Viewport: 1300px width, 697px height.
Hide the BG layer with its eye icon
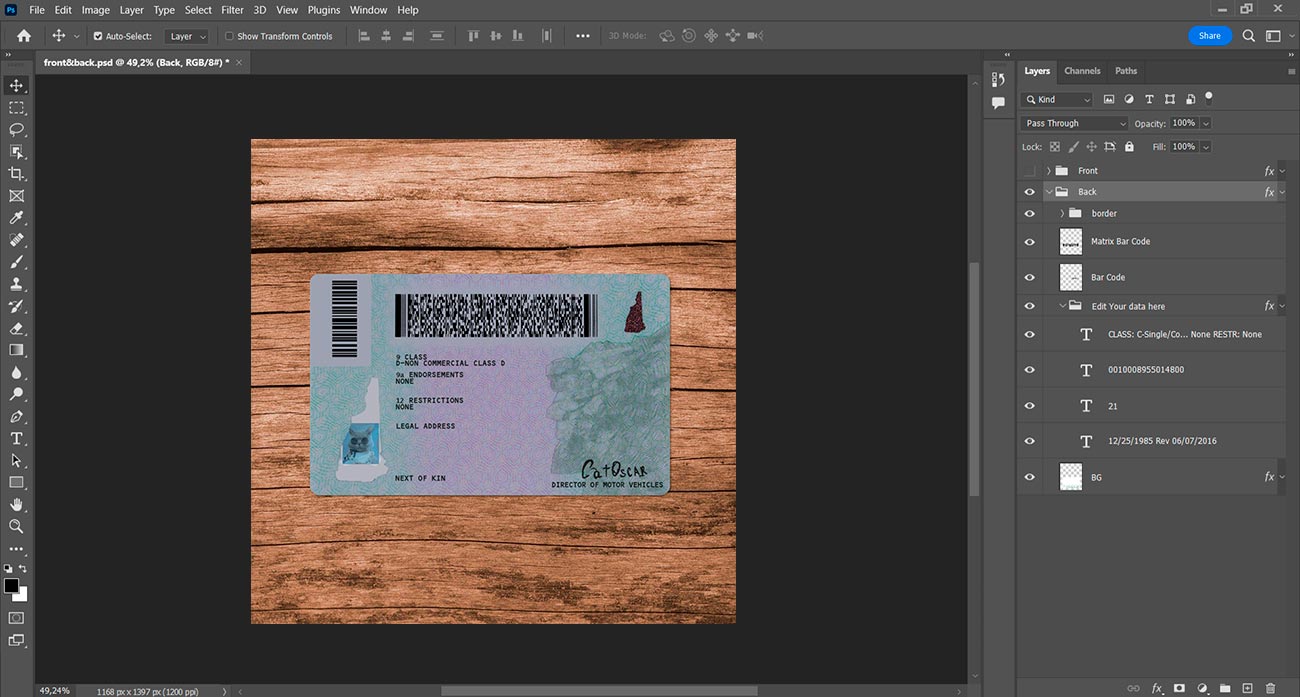coord(1029,477)
